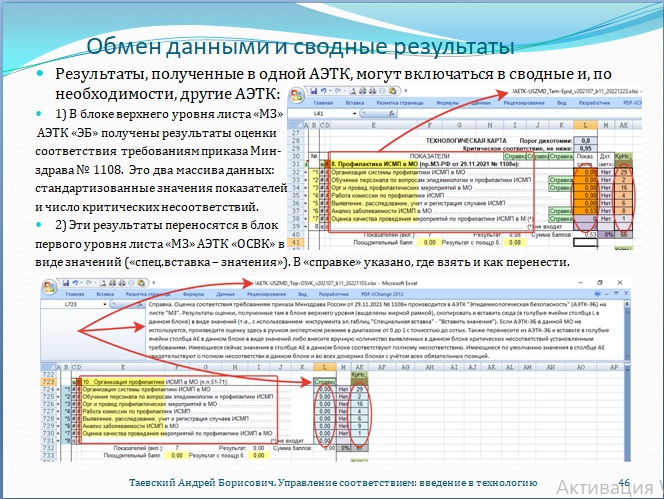Select column L header in the upper Excel
Viewport: 664px width, 499px height.
(x=585, y=125)
